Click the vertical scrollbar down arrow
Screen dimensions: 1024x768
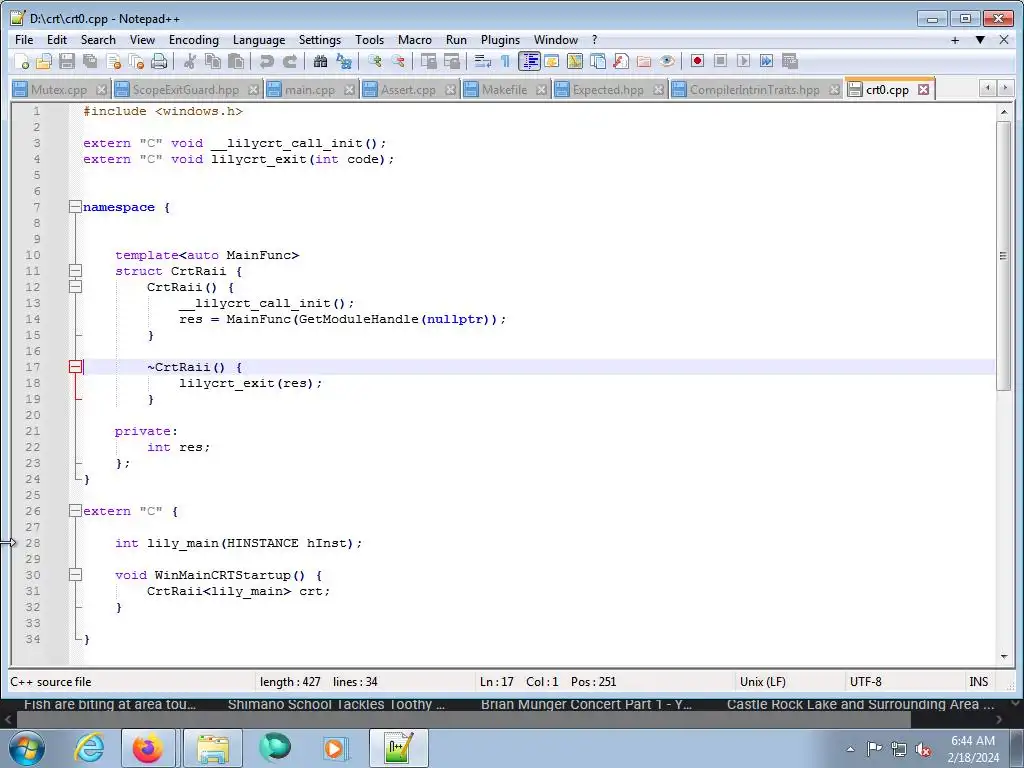[x=1004, y=656]
